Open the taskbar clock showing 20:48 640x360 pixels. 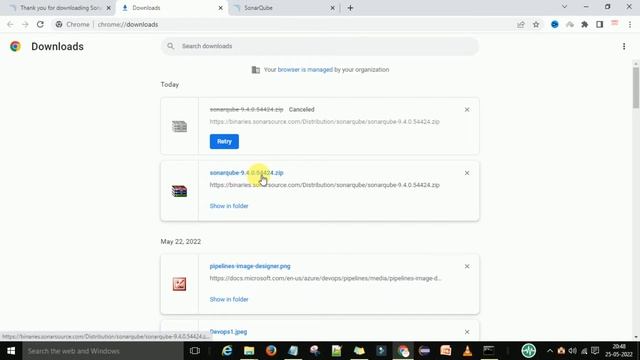[619, 351]
